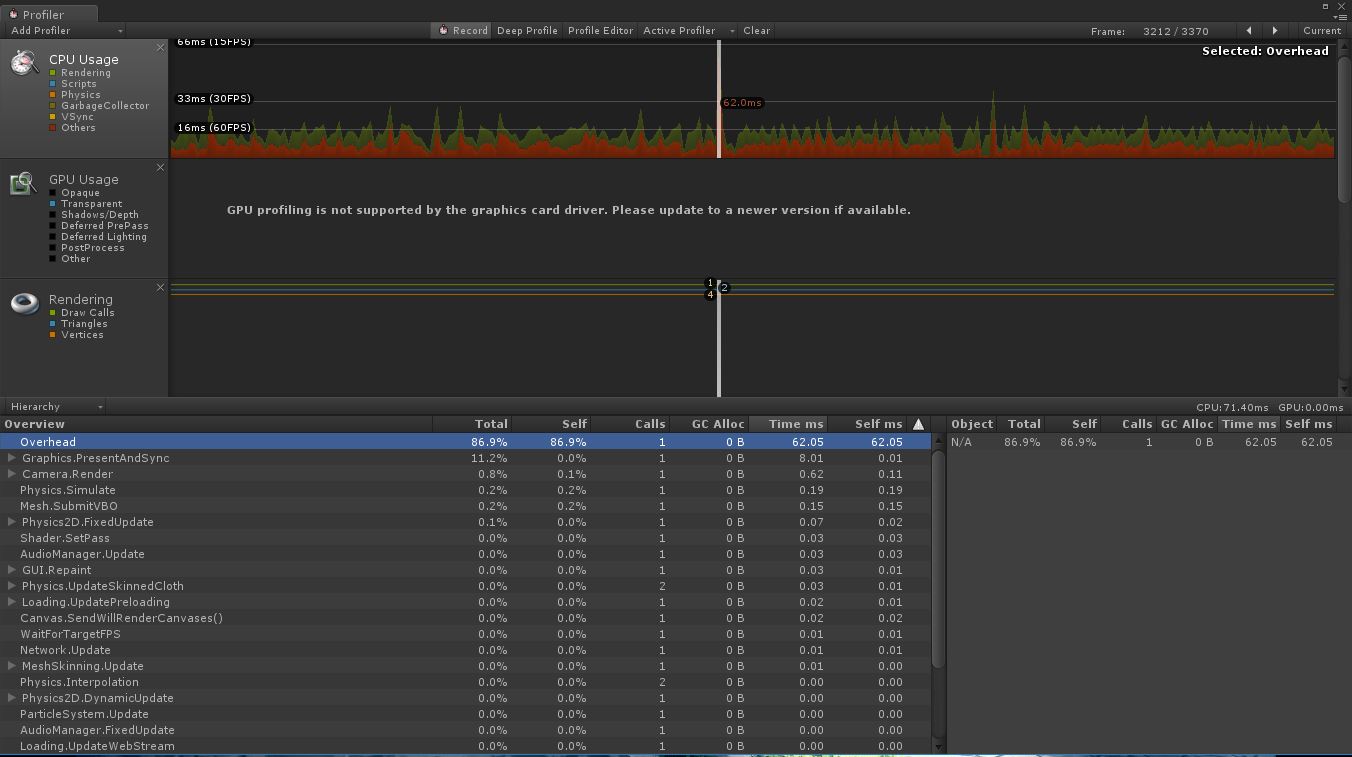
Task: Toggle Triangles swatch in Rendering
Action: coord(53,324)
